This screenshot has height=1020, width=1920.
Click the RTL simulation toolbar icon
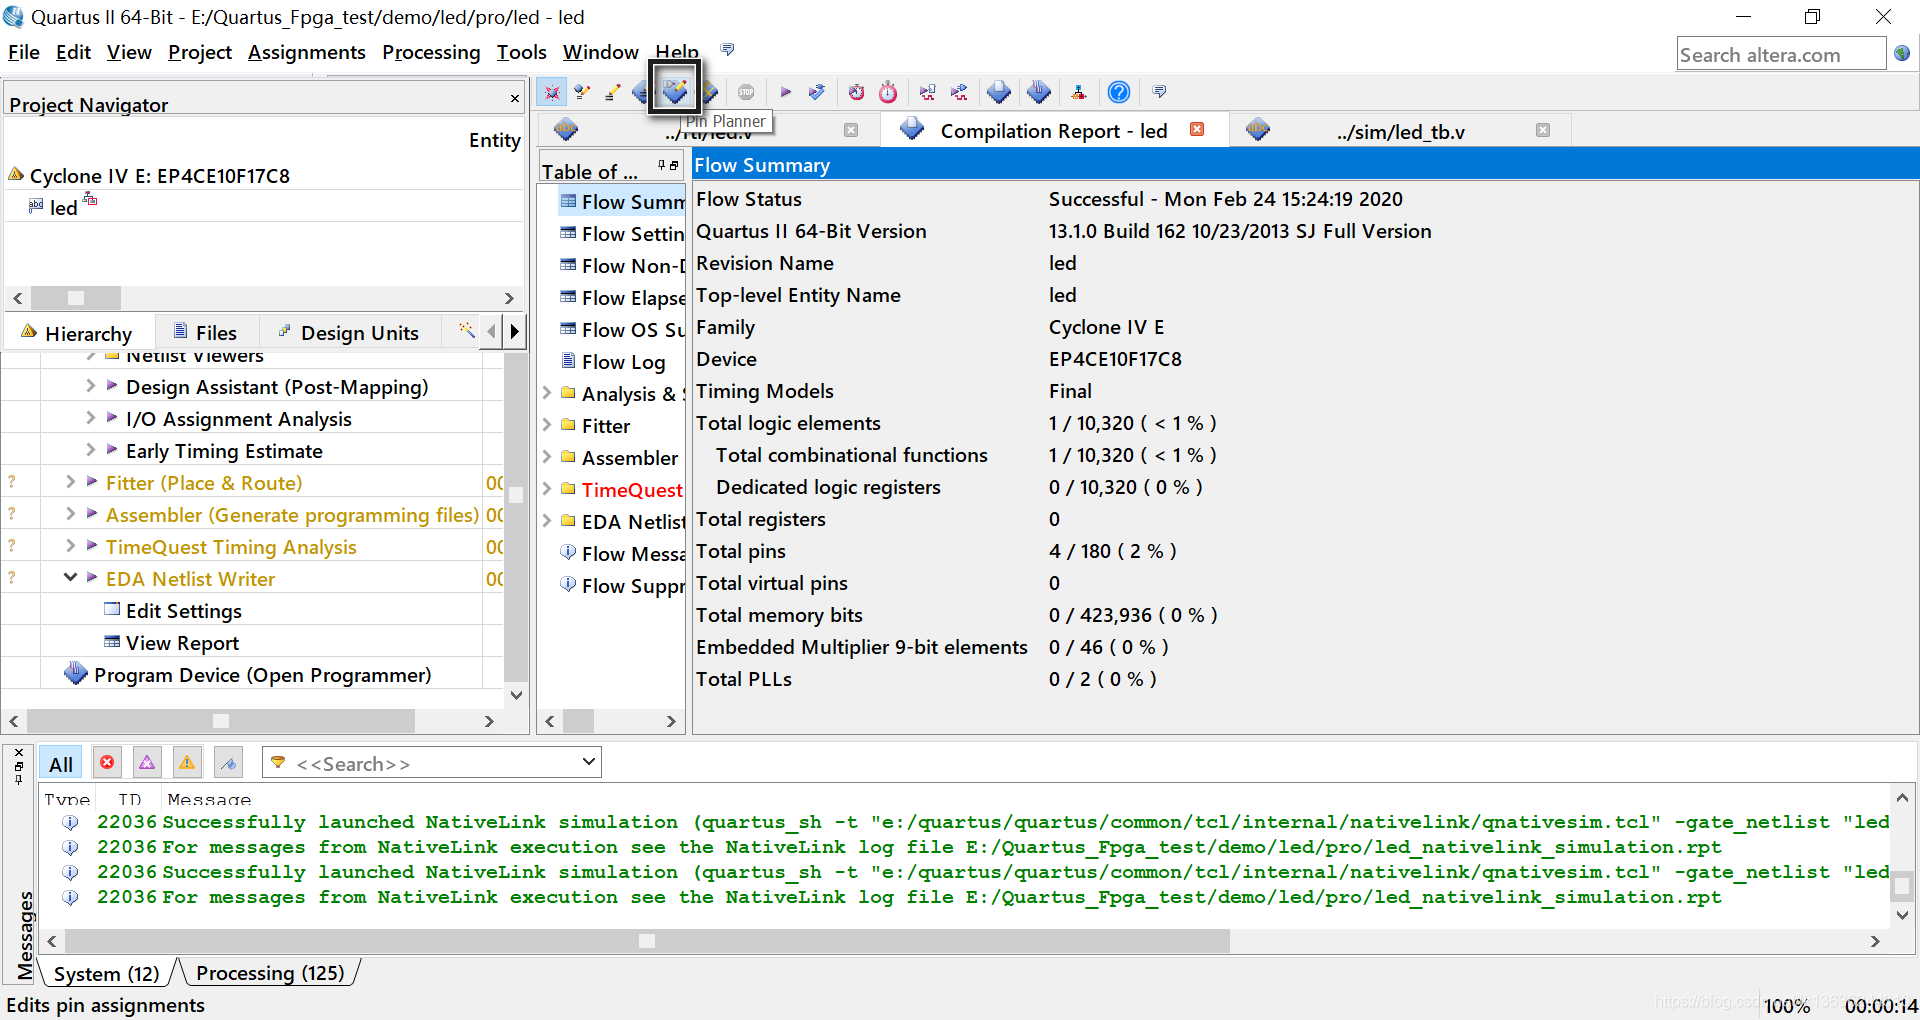coord(928,92)
